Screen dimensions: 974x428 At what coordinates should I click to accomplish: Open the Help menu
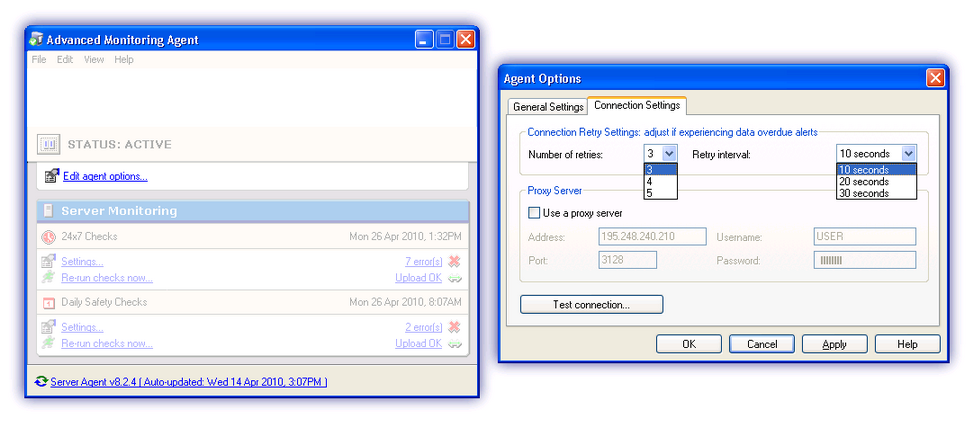tap(124, 60)
